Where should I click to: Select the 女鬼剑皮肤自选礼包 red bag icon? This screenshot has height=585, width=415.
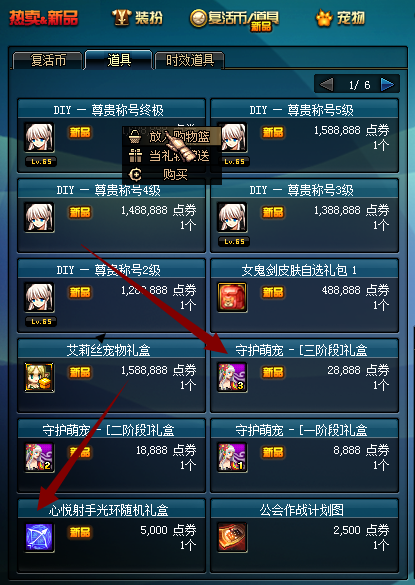(232, 297)
